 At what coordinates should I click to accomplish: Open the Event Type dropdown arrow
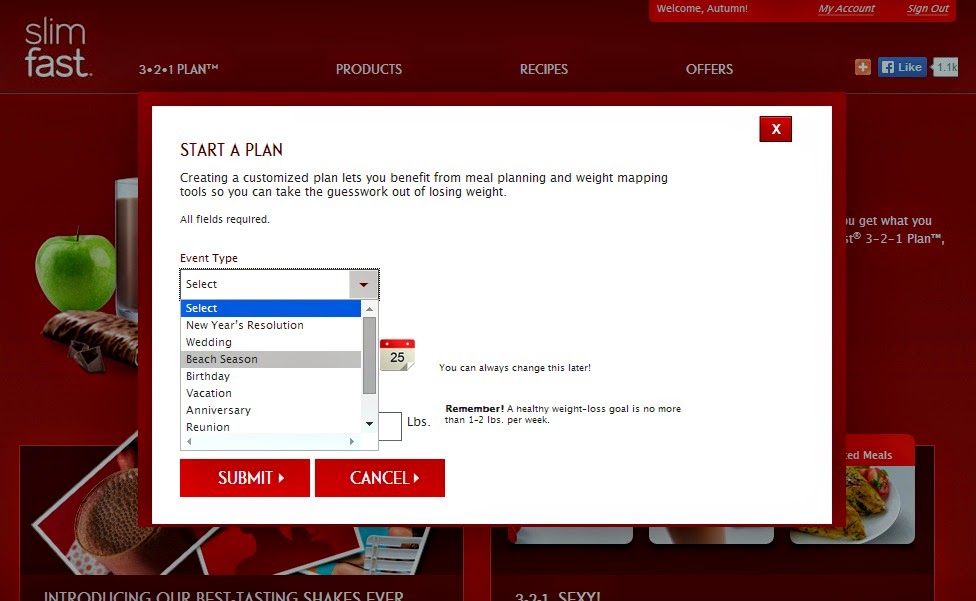point(364,284)
